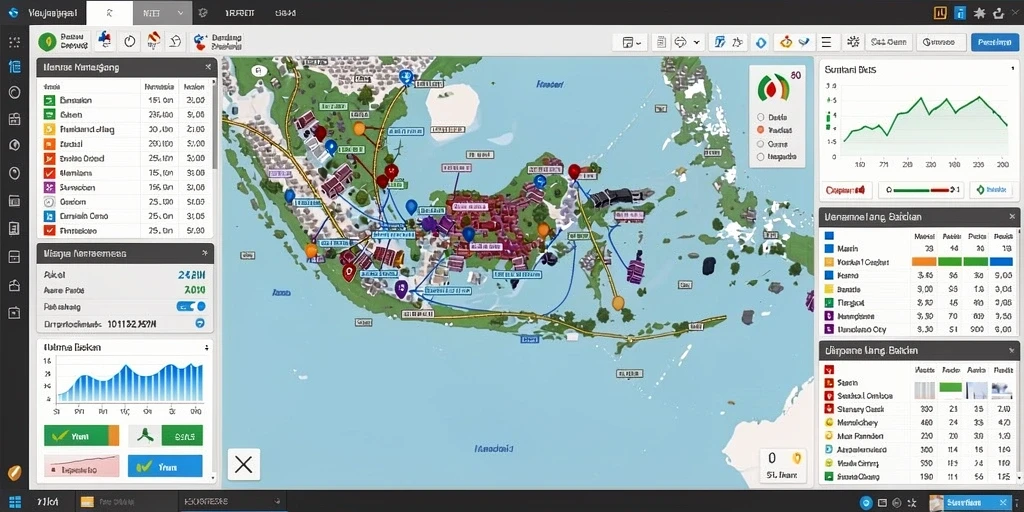Viewport: 1024px width, 512px height.
Task: Select the power-timer circle toolbar icon
Action: pos(130,42)
